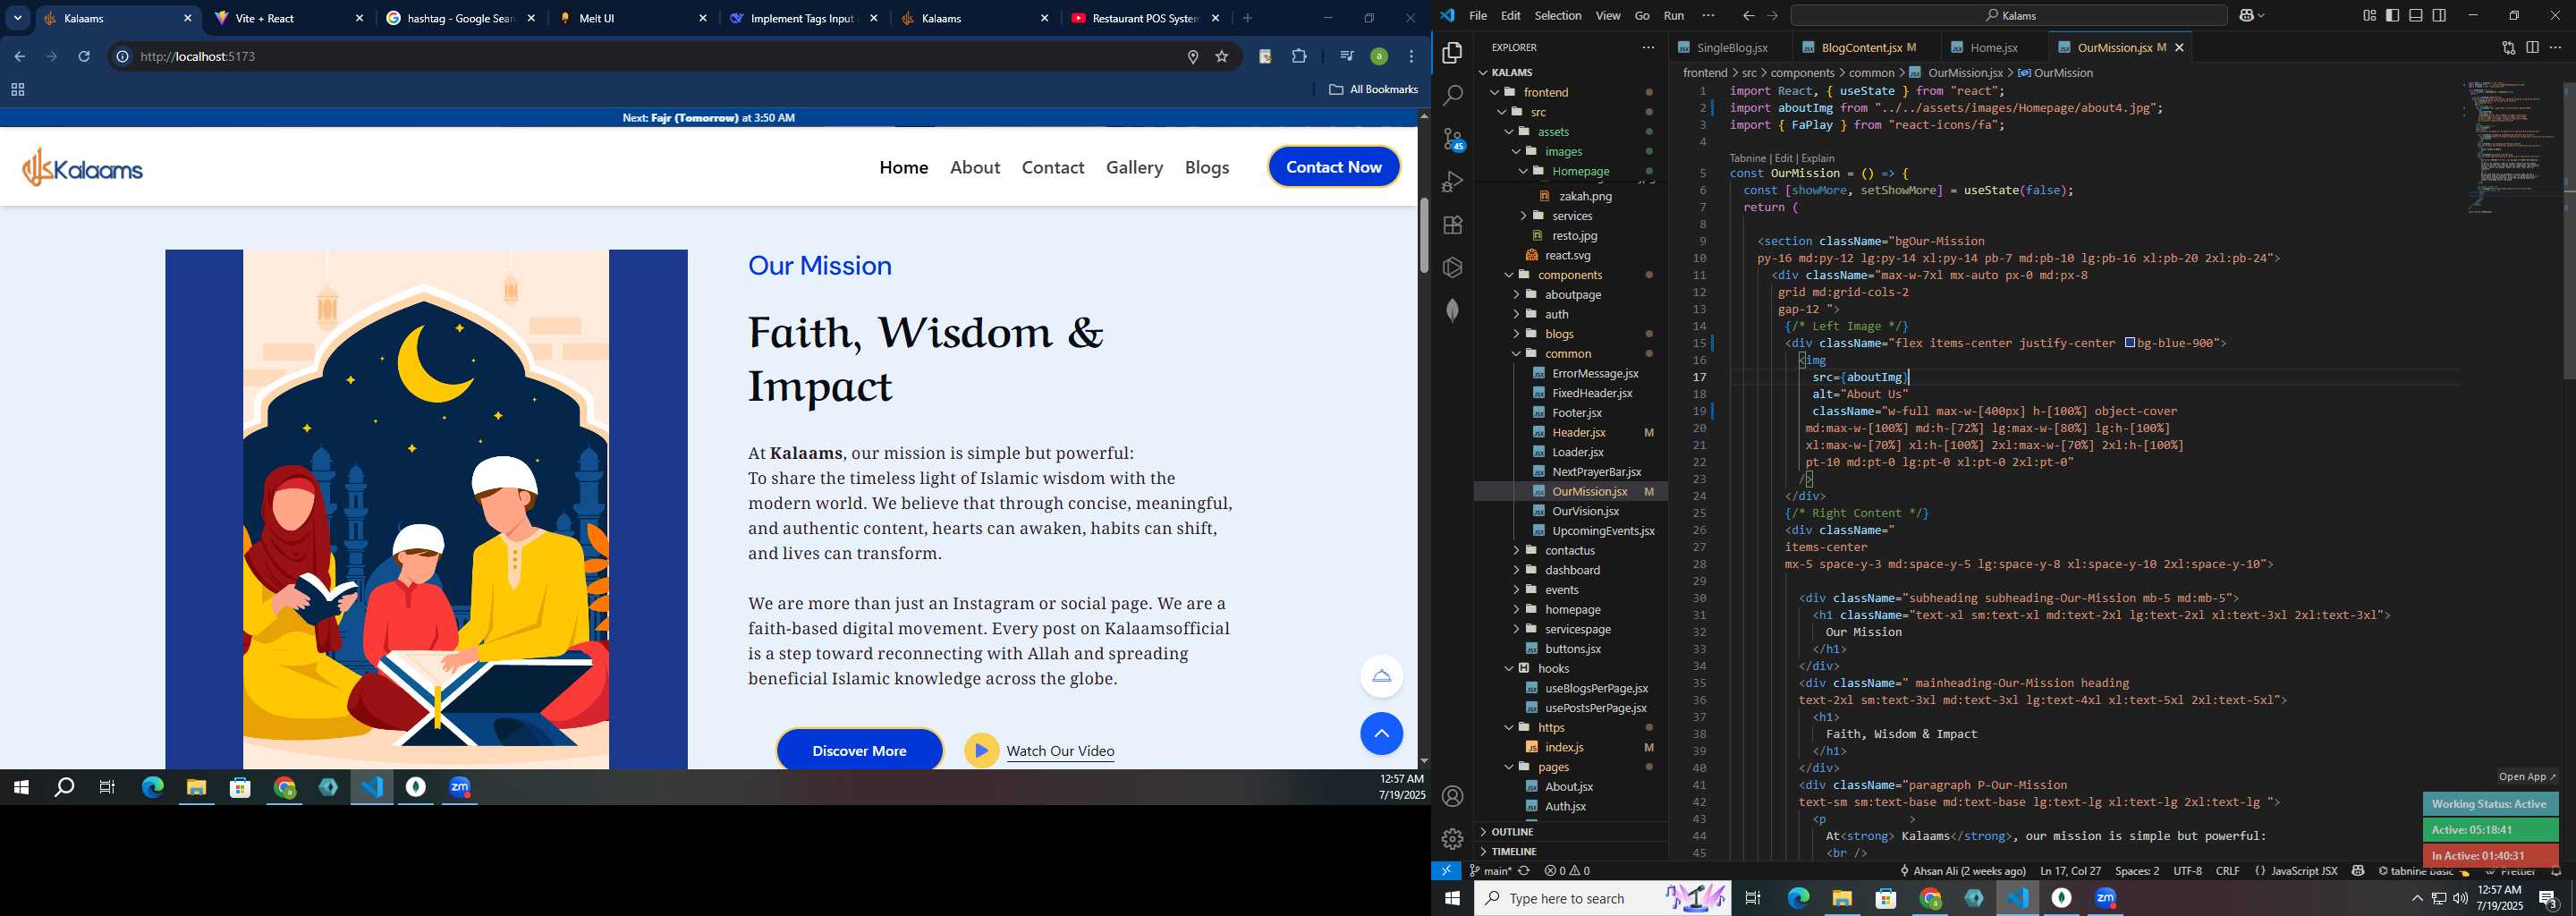Click the 'Type here to search' taskbar box
The width and height of the screenshot is (2576, 916).
(x=1602, y=898)
